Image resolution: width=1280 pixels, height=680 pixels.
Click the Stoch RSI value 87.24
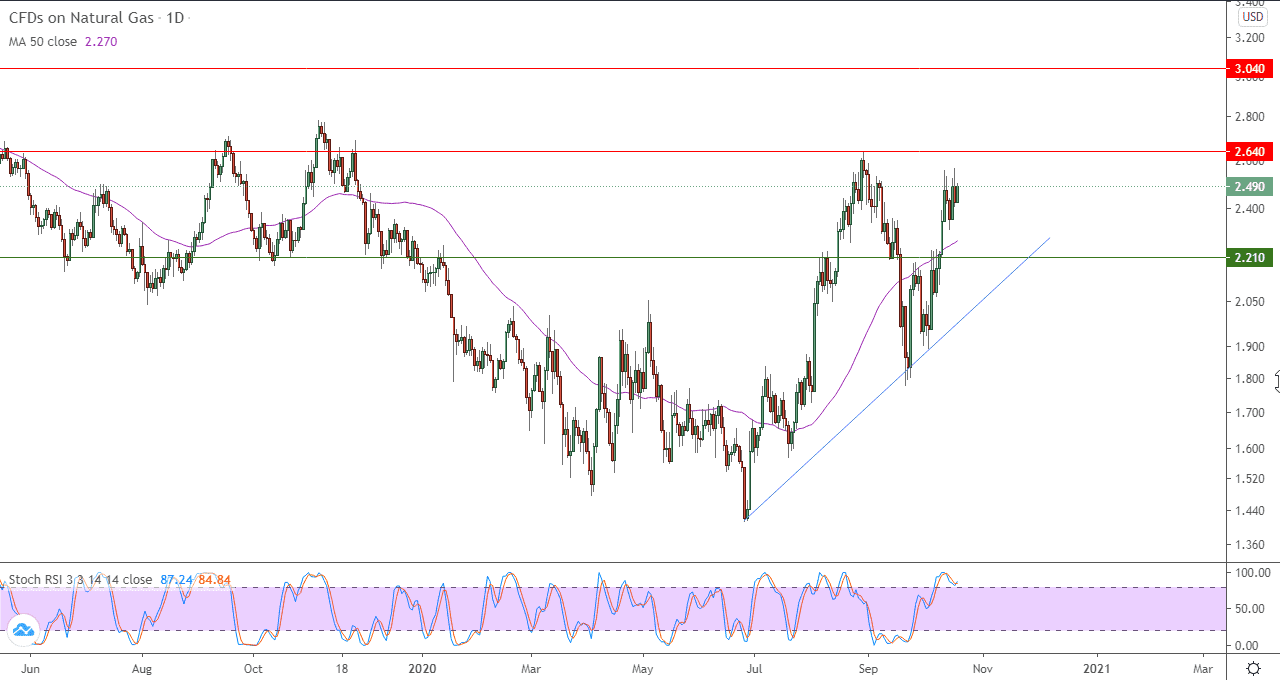click(x=176, y=579)
